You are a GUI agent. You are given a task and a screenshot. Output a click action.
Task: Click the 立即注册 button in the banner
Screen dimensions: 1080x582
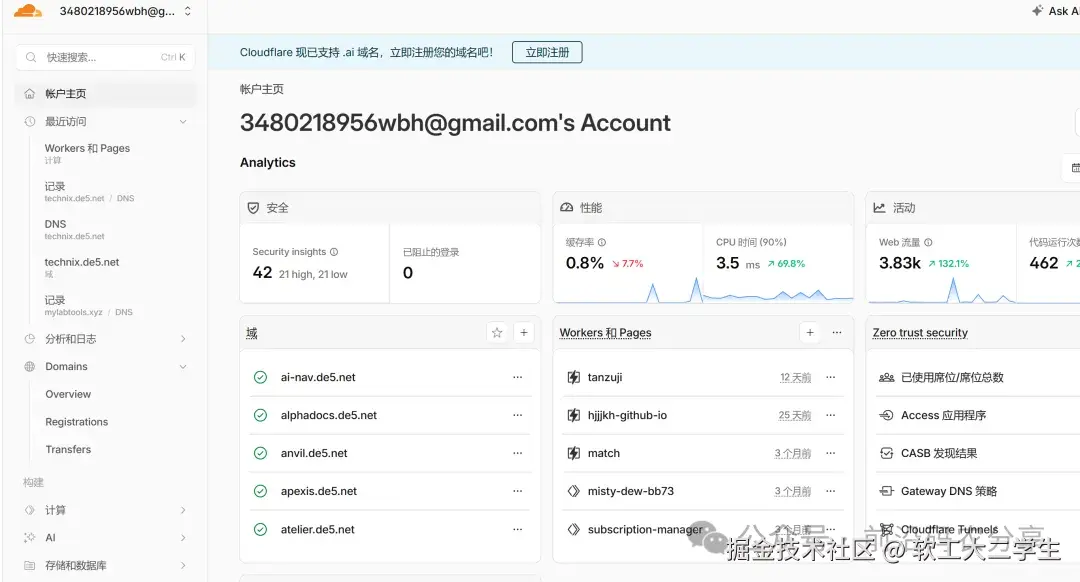546,52
